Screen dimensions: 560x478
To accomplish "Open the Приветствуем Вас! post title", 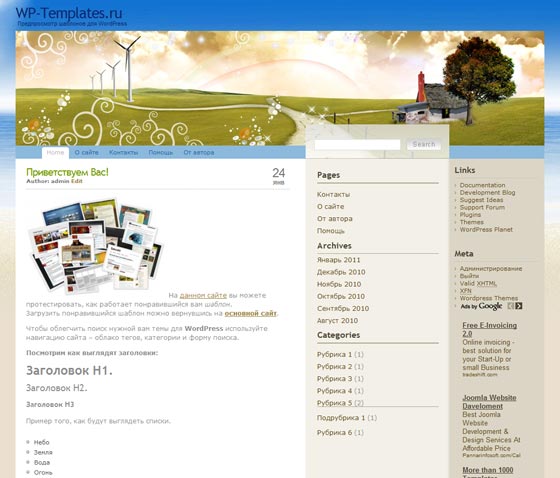I will pyautogui.click(x=67, y=172).
